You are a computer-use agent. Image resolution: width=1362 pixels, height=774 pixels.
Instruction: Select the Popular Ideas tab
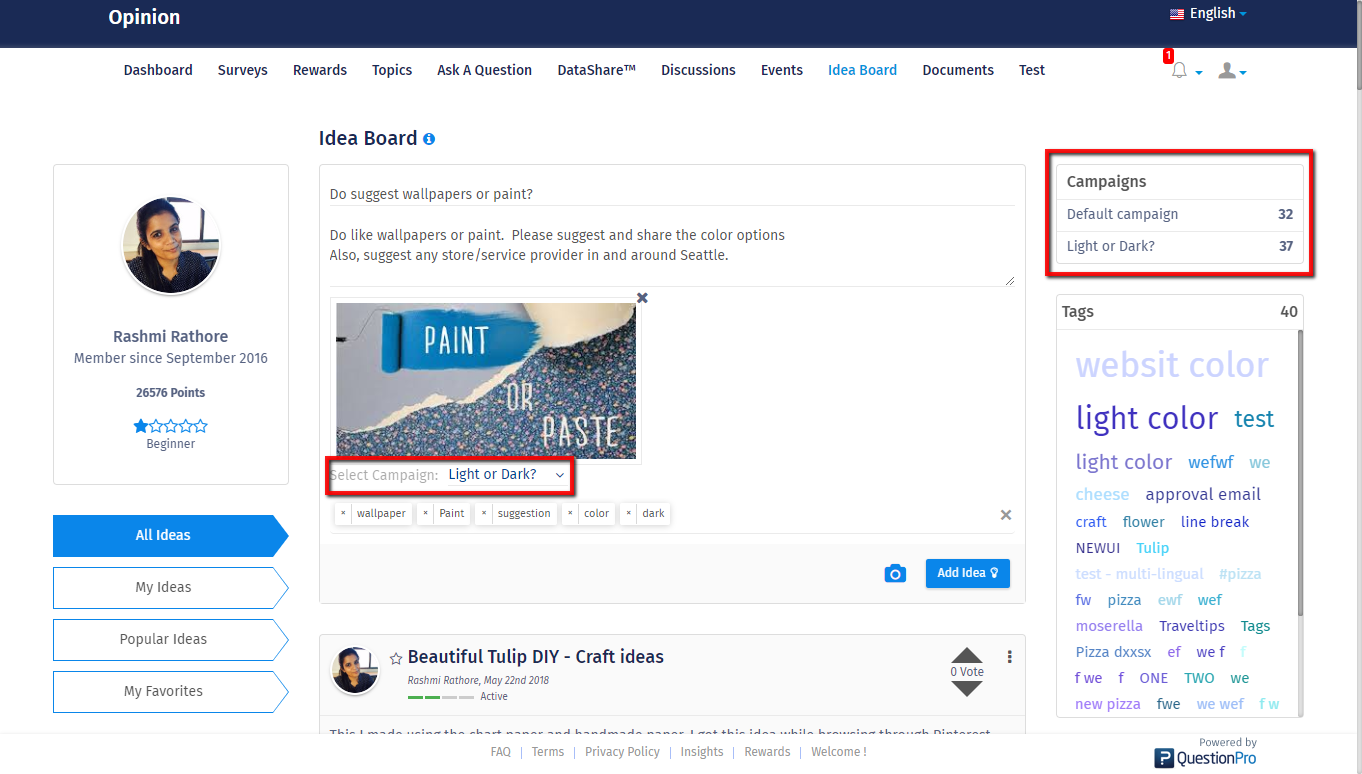[164, 639]
